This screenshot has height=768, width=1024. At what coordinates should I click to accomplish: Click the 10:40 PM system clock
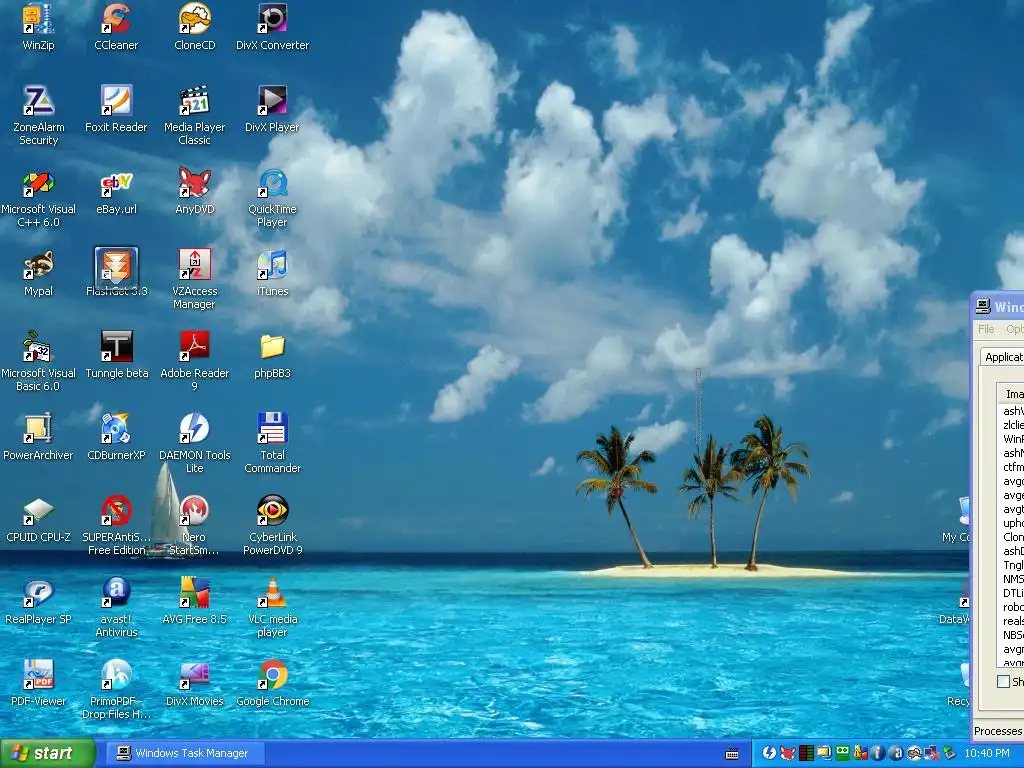coord(987,753)
